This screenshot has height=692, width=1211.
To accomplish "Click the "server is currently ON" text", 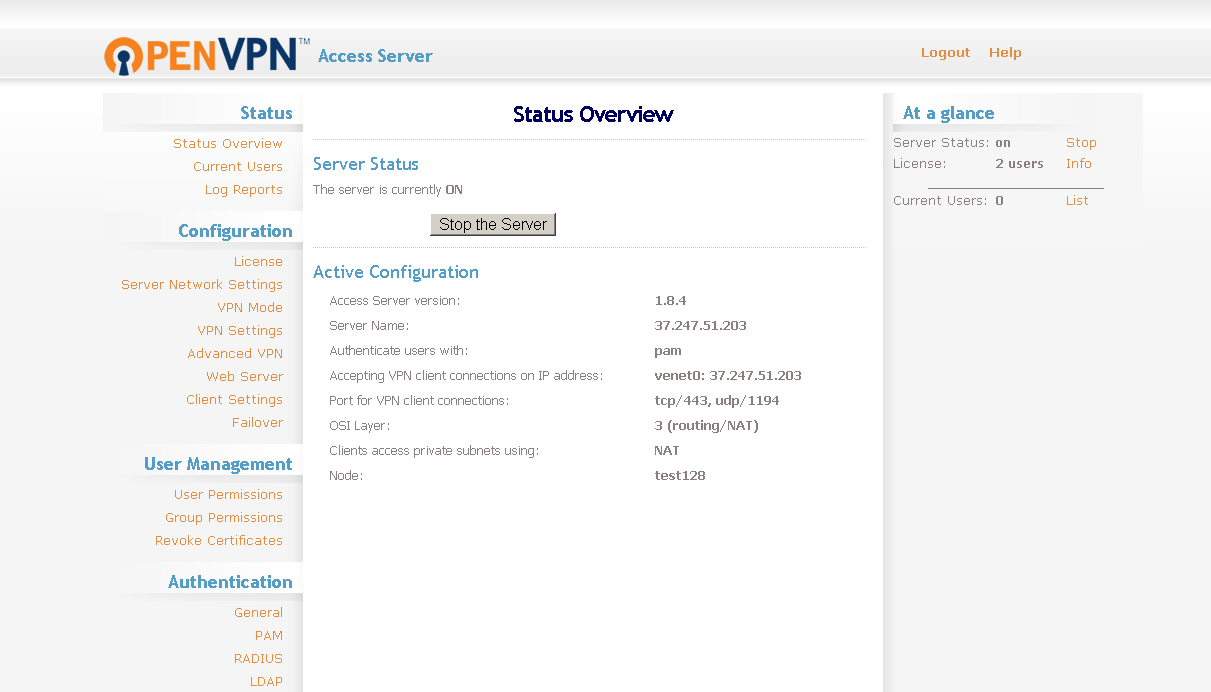I will pos(388,190).
